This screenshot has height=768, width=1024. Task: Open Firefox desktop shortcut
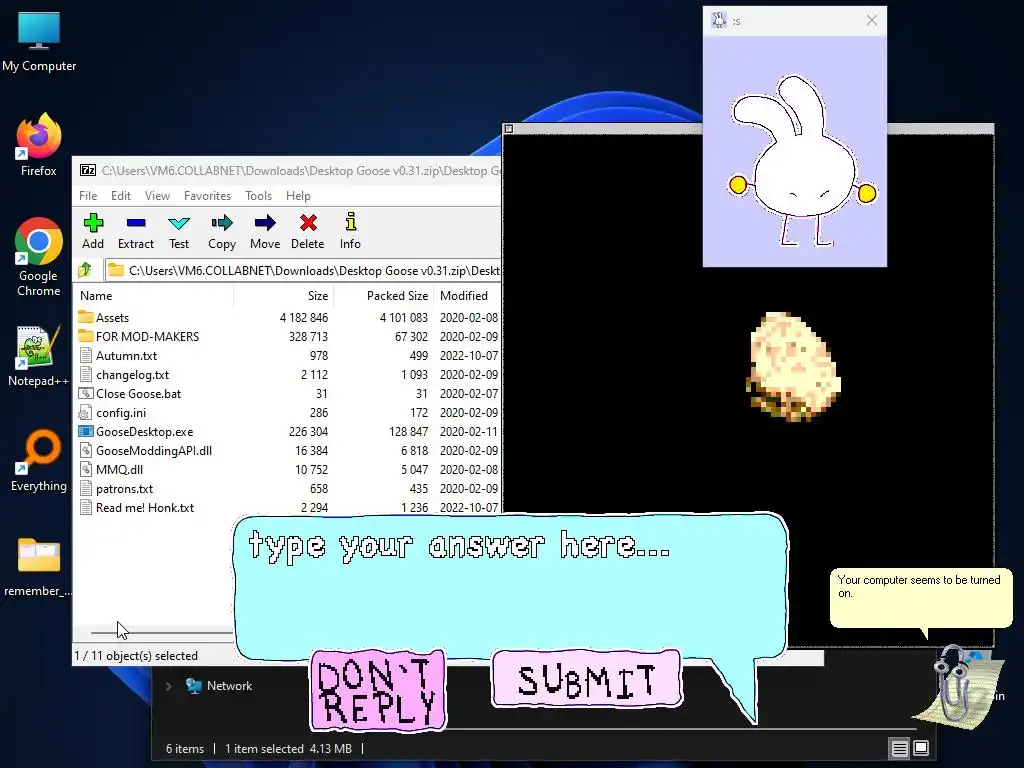point(39,145)
